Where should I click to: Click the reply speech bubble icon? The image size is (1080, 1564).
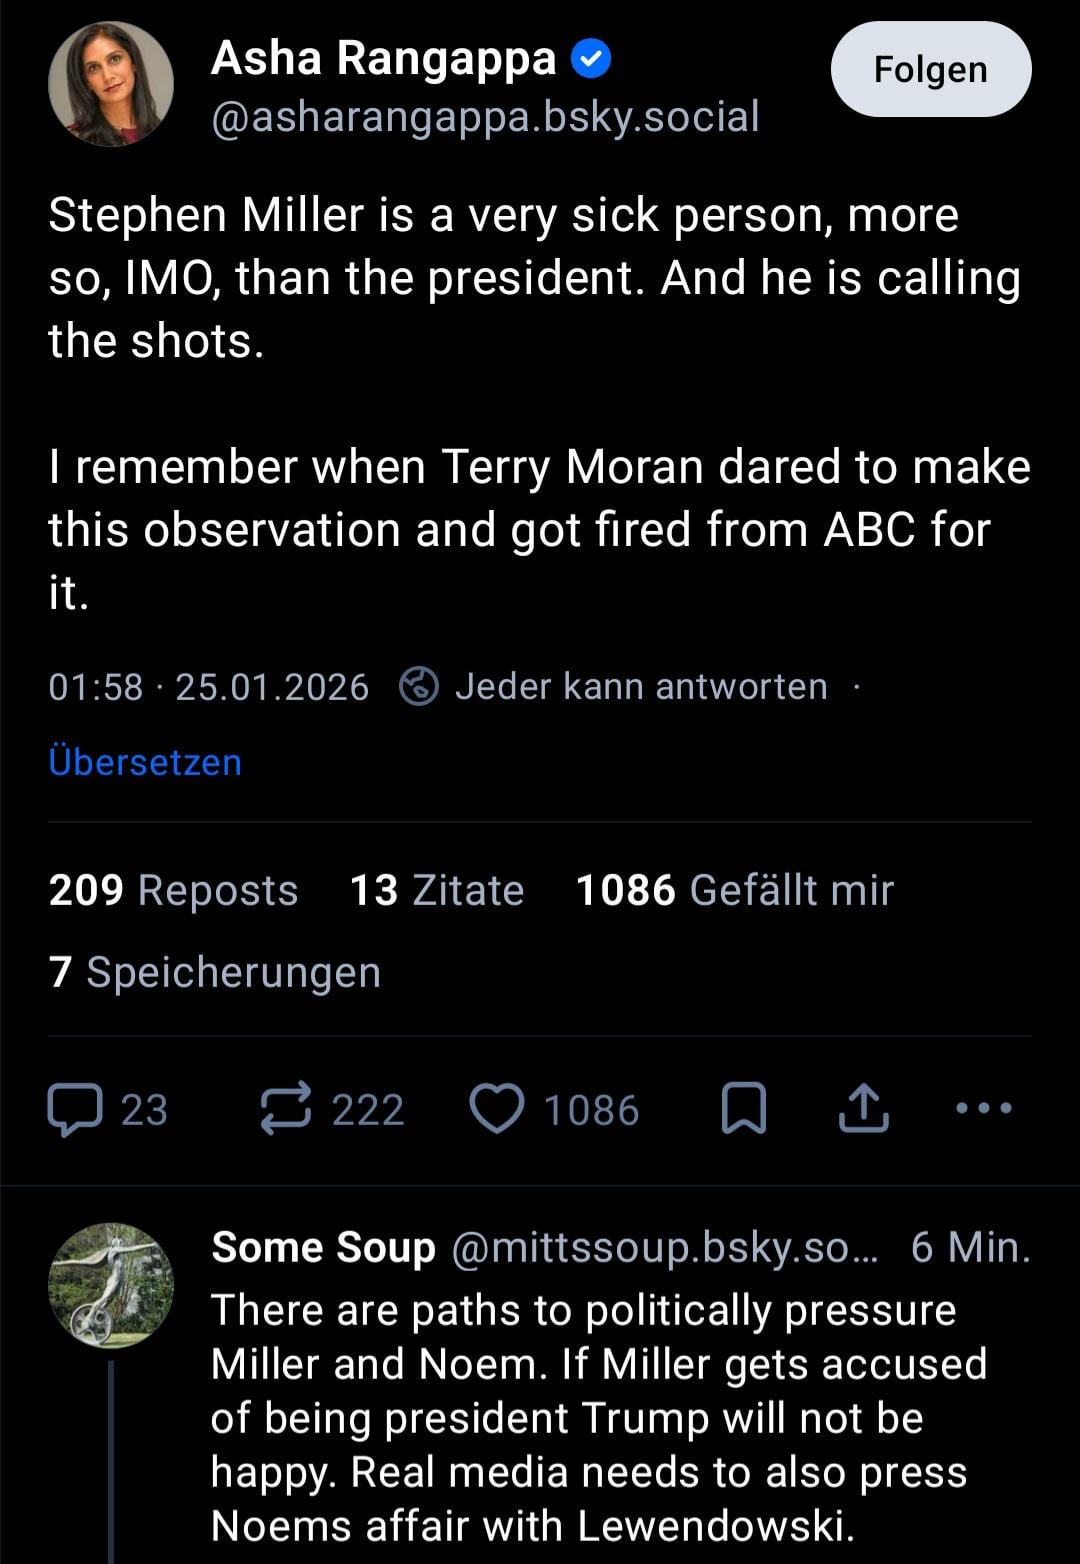click(x=76, y=1110)
